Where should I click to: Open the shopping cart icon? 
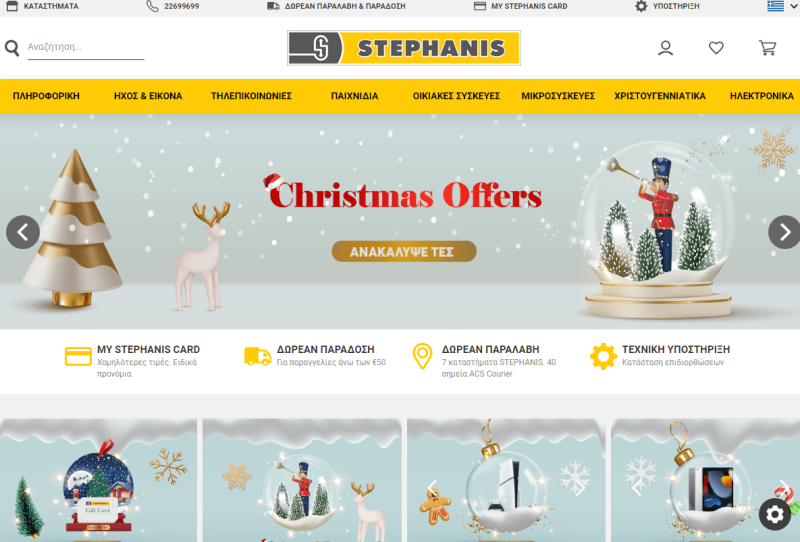[x=767, y=48]
